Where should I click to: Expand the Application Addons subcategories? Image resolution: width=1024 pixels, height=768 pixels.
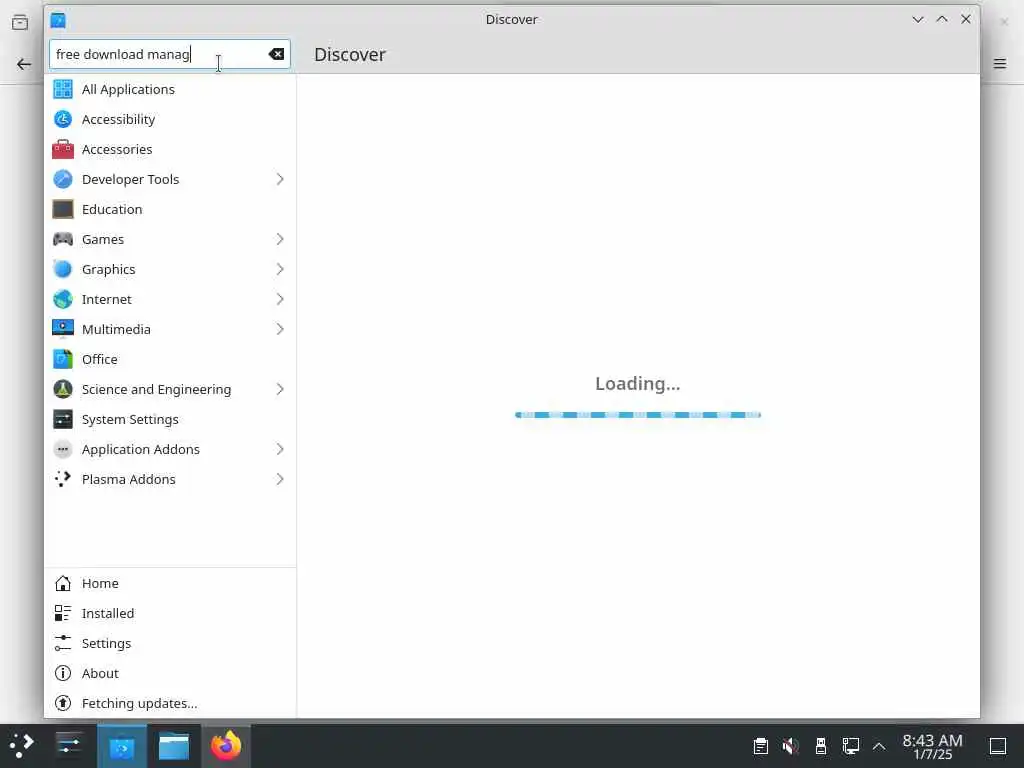point(280,449)
